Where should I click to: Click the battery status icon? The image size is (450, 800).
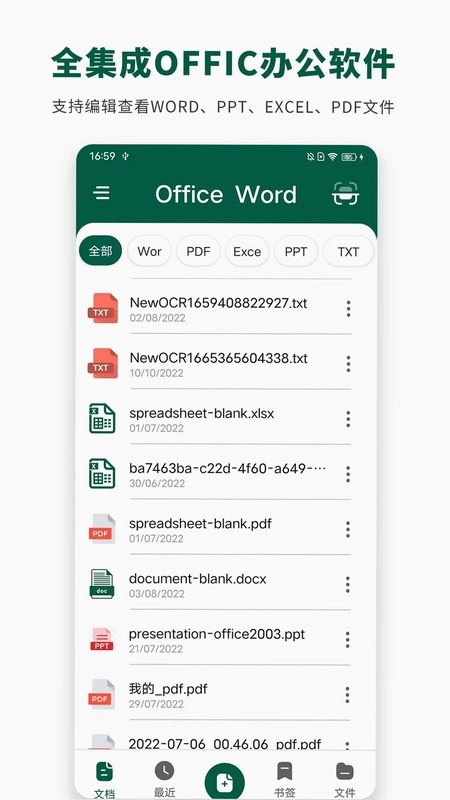pos(349,157)
